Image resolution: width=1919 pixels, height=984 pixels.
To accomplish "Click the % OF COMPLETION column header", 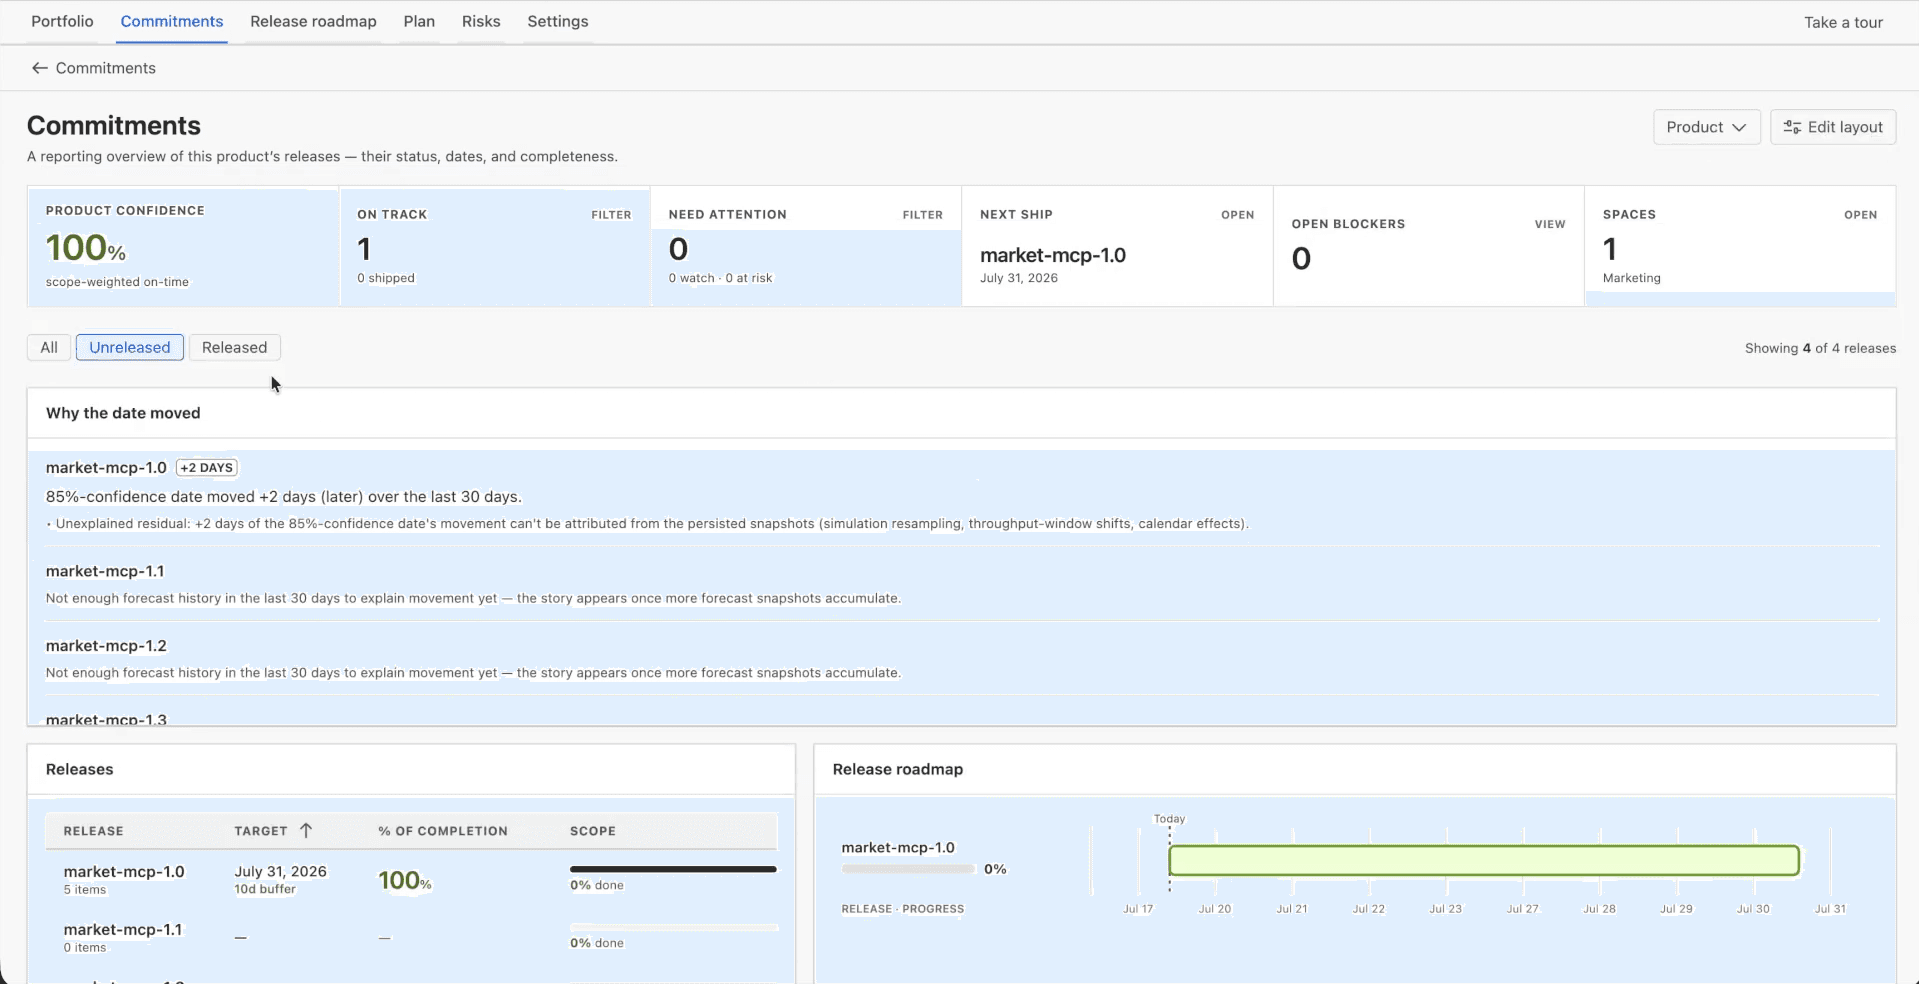I will (x=442, y=831).
